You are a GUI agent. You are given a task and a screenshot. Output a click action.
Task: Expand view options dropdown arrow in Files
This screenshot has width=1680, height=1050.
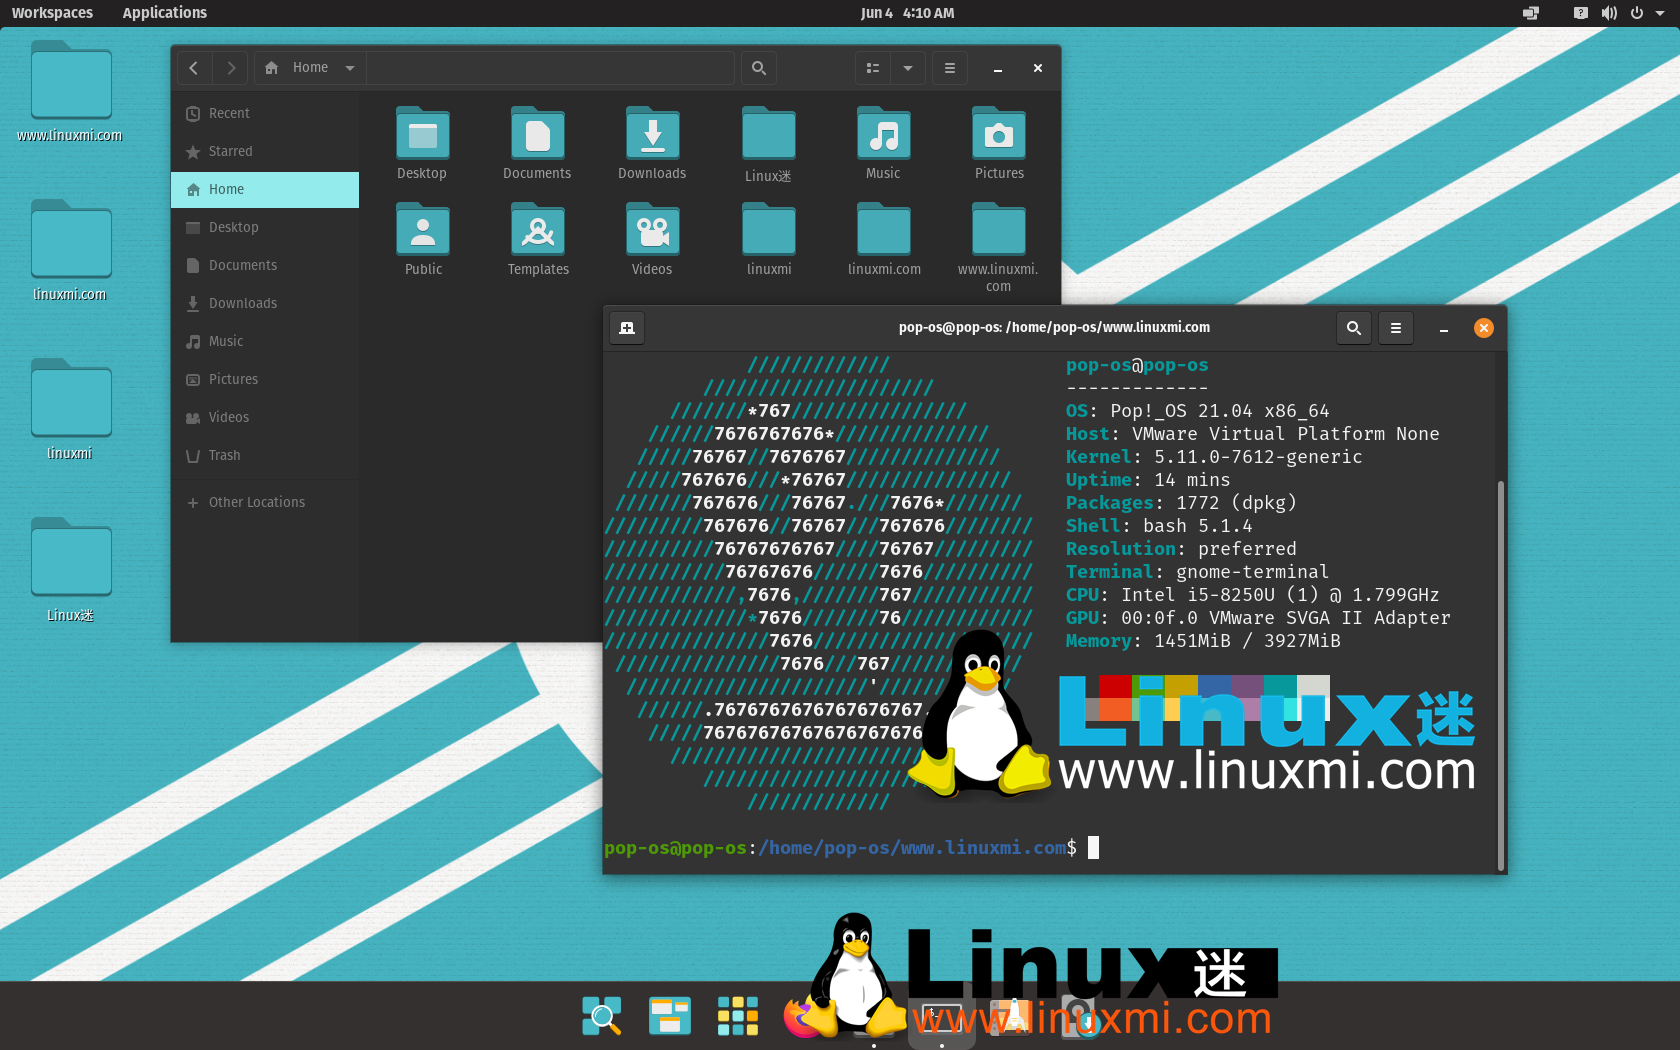[x=908, y=68]
